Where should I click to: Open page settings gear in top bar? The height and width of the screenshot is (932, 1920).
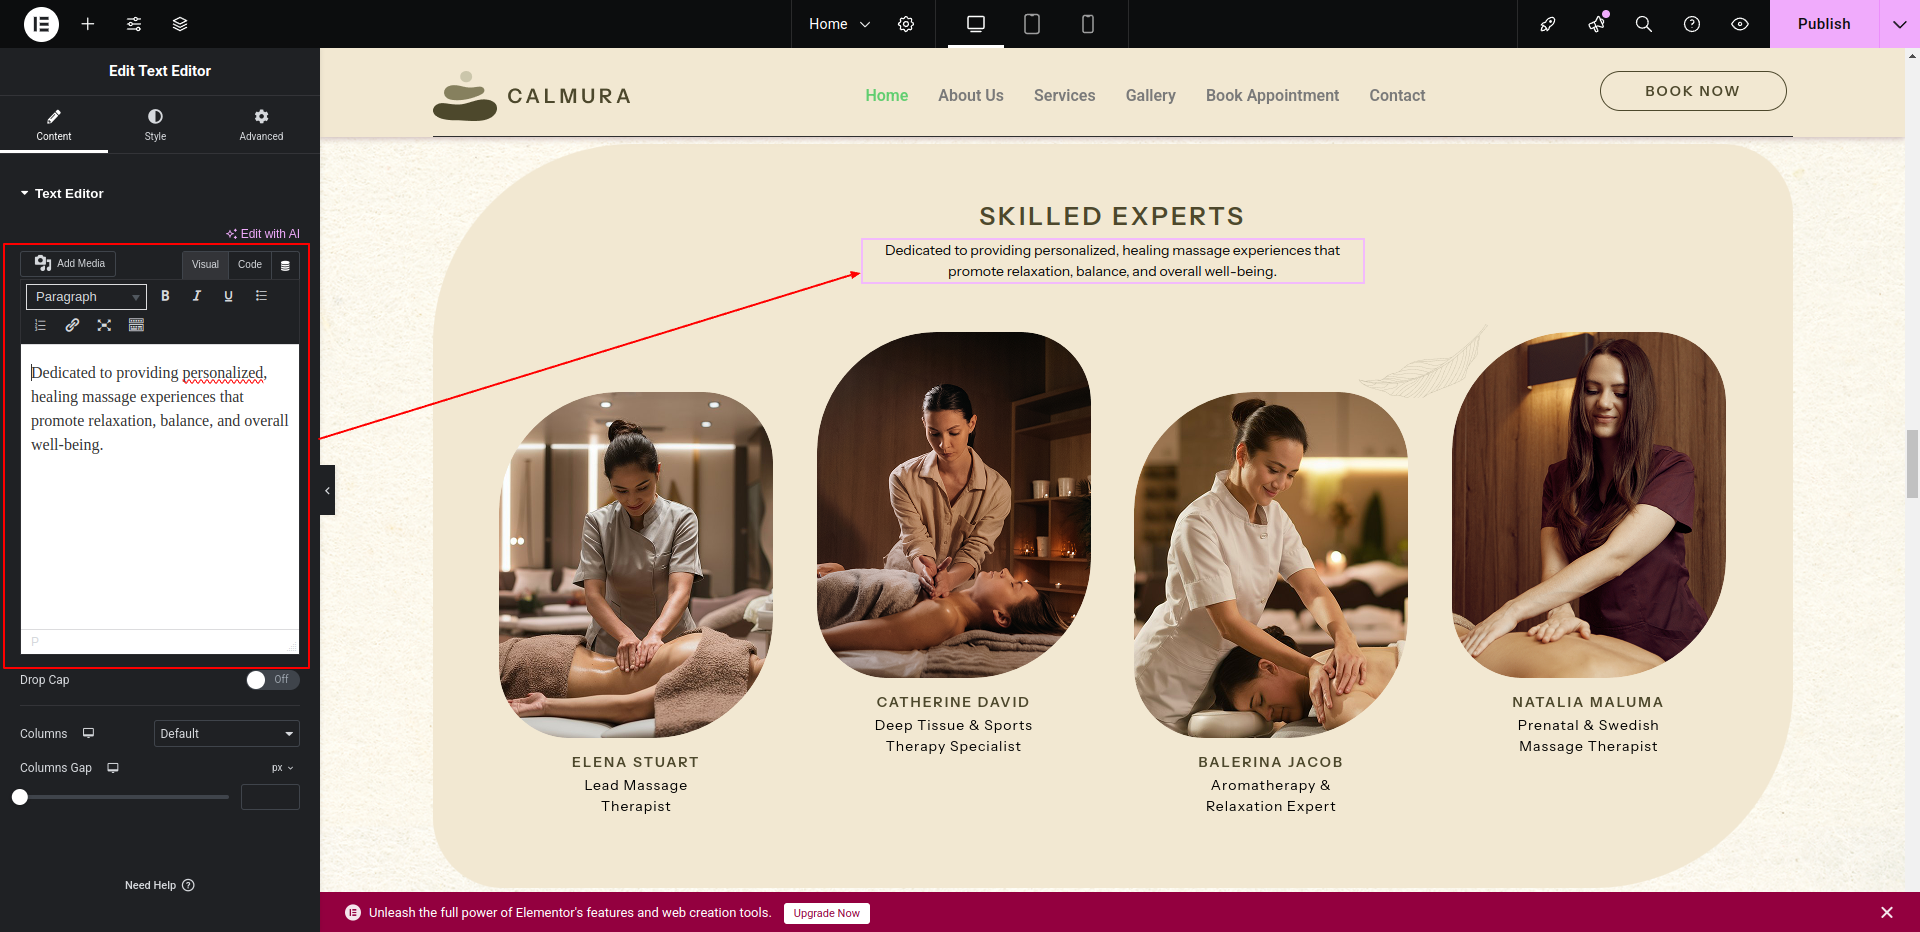tap(906, 24)
